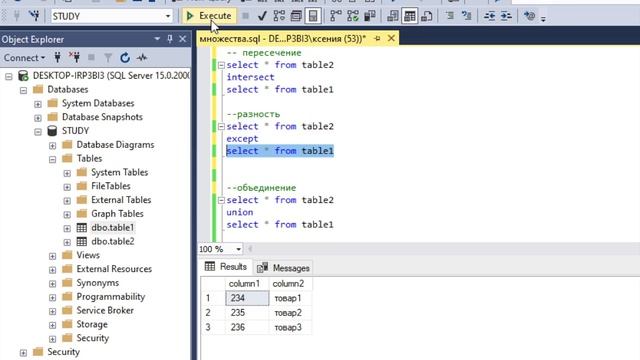
Task: Click the STUDY database cylinder icon
Action: click(52, 131)
